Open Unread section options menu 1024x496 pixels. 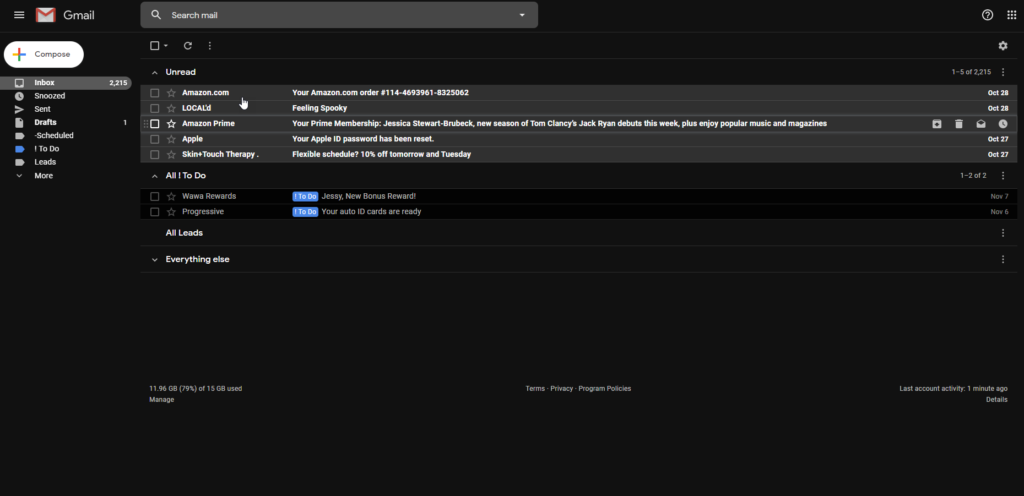[1003, 72]
